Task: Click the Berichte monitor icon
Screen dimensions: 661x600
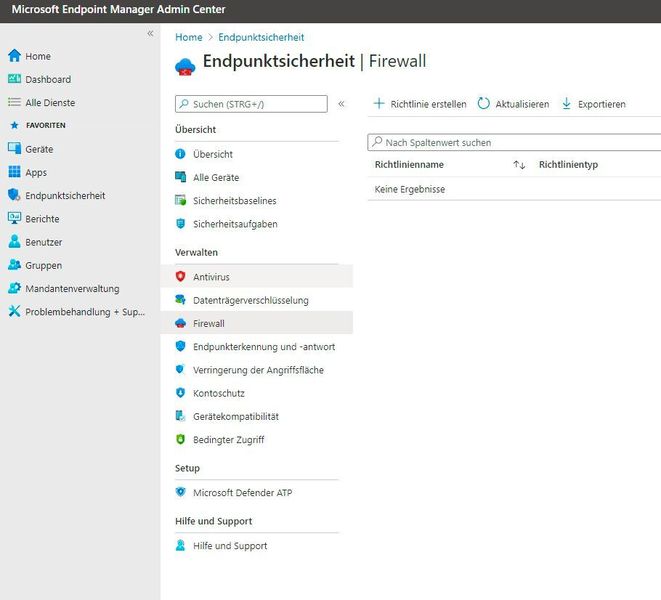Action: pos(14,218)
